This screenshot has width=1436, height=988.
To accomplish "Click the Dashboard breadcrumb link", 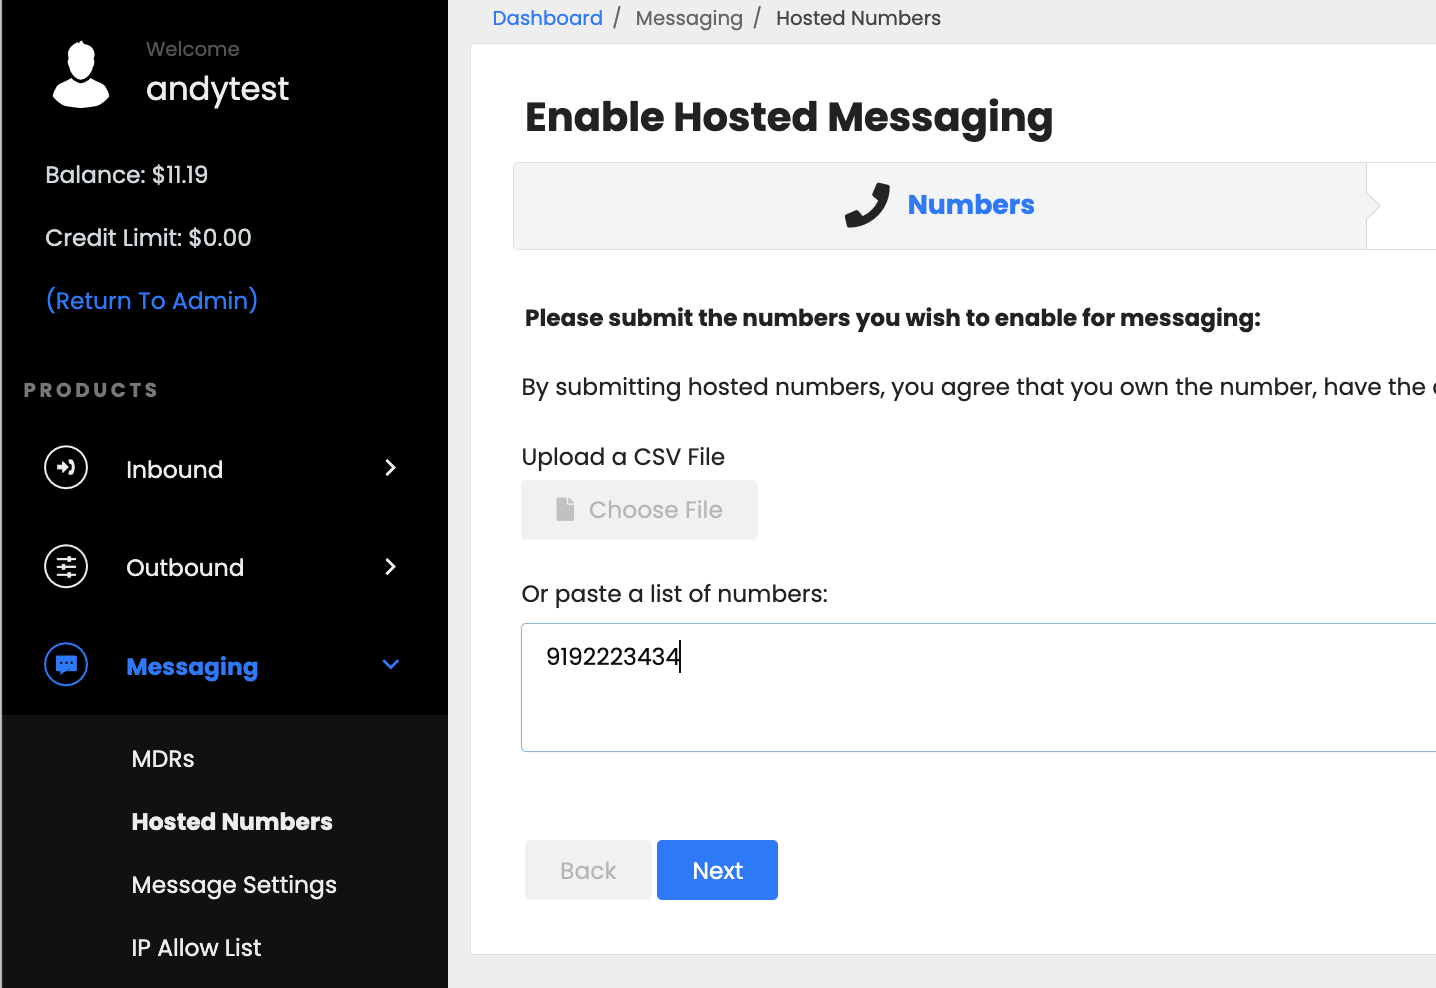I will click(x=547, y=18).
